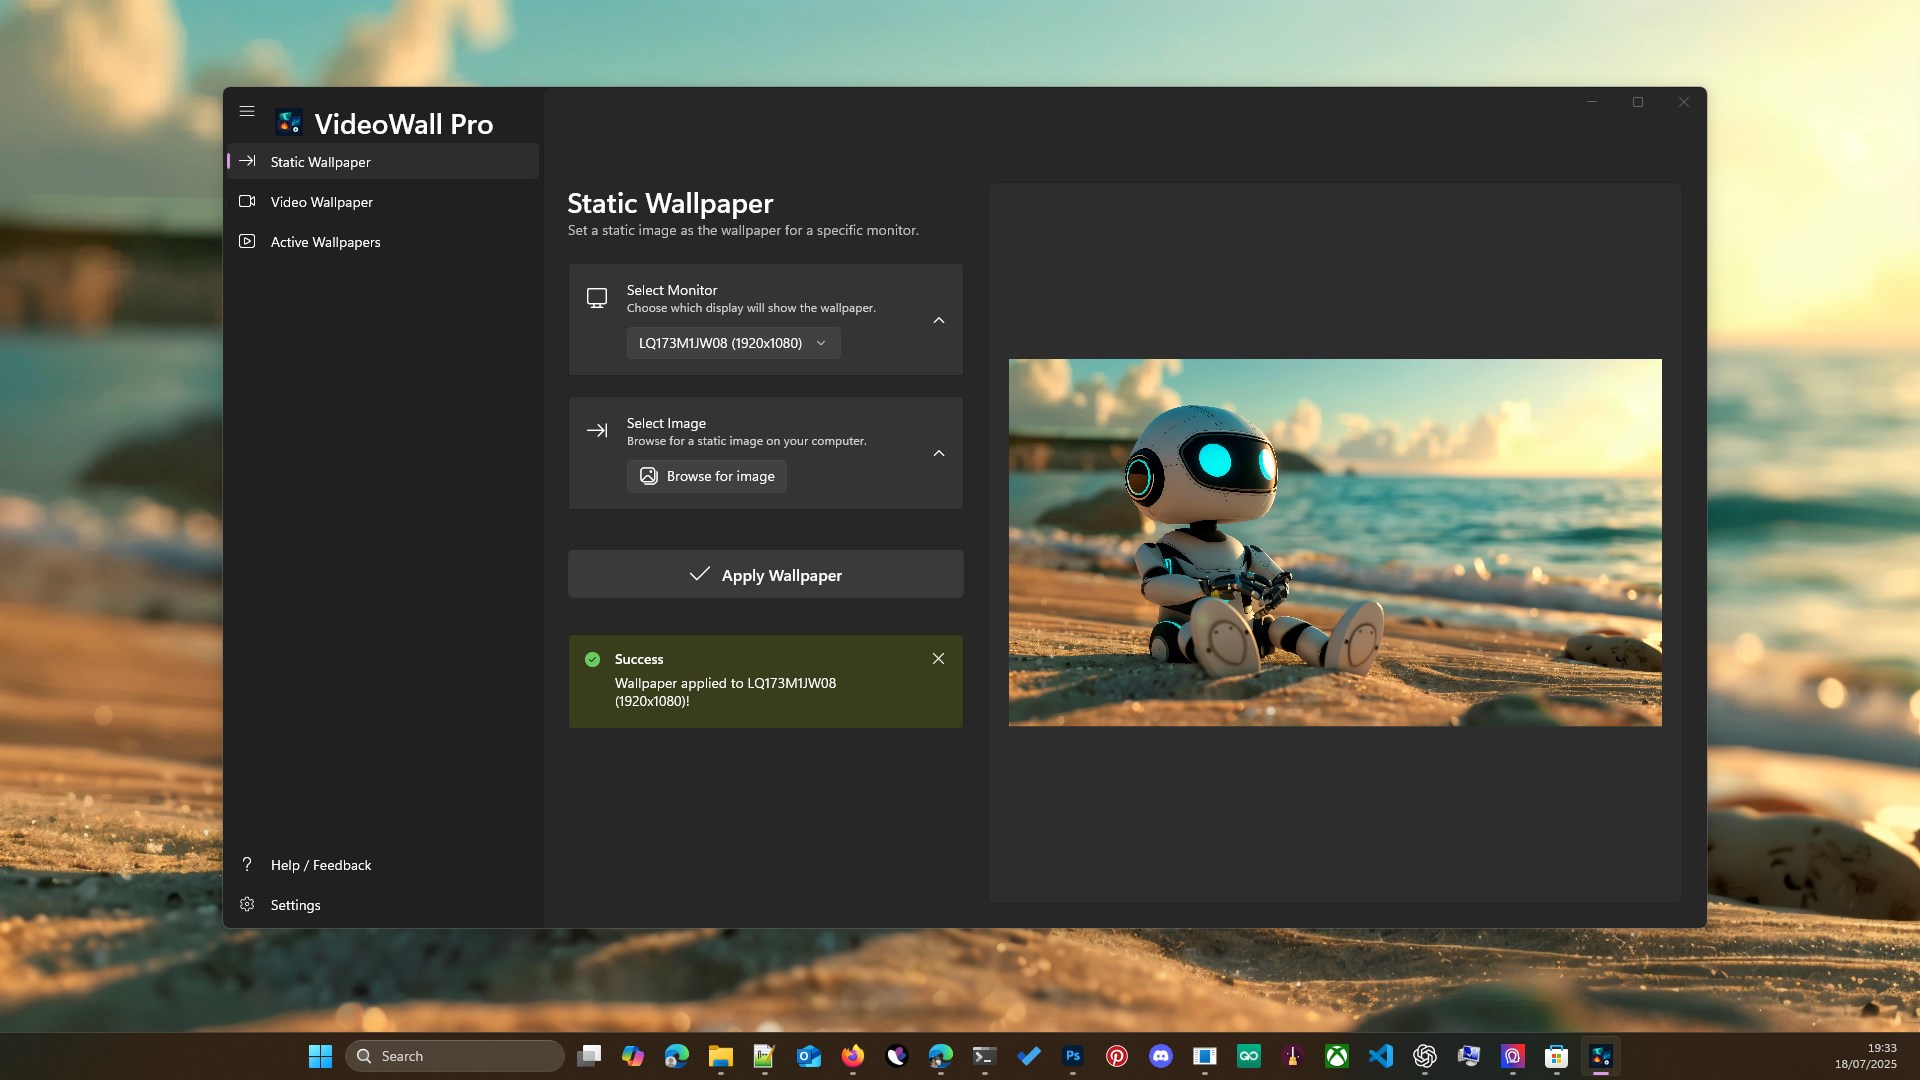Image resolution: width=1920 pixels, height=1080 pixels.
Task: Open VideoWall Pro Settings
Action: [383, 905]
